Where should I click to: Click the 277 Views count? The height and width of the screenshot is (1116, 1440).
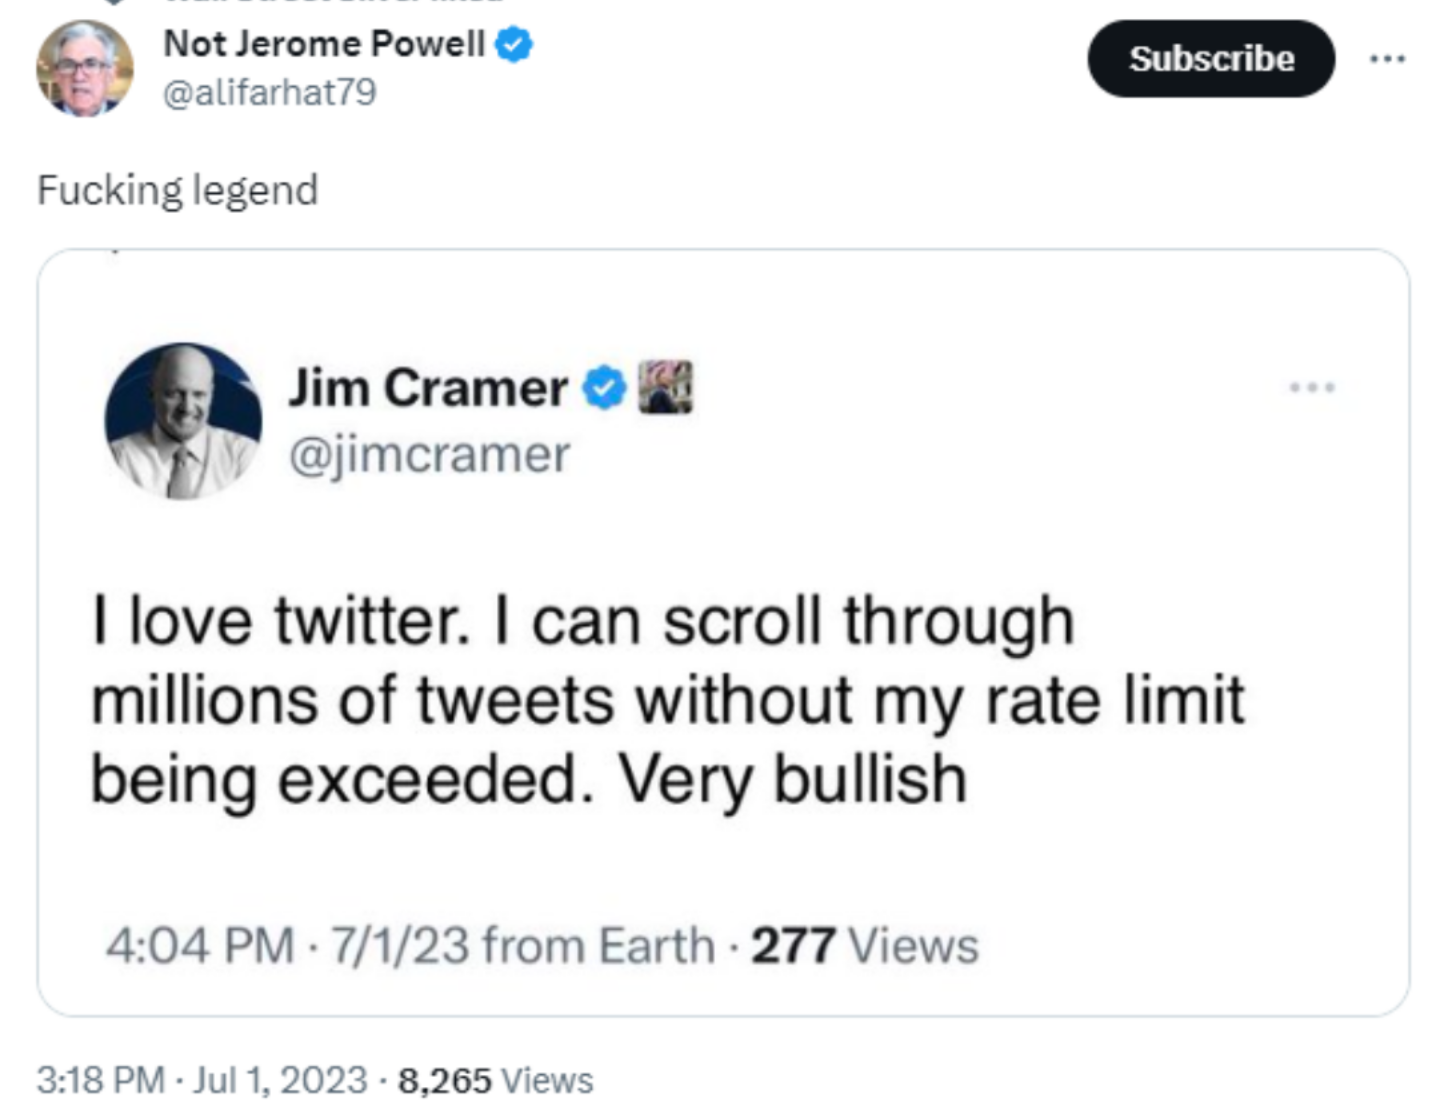coord(864,945)
